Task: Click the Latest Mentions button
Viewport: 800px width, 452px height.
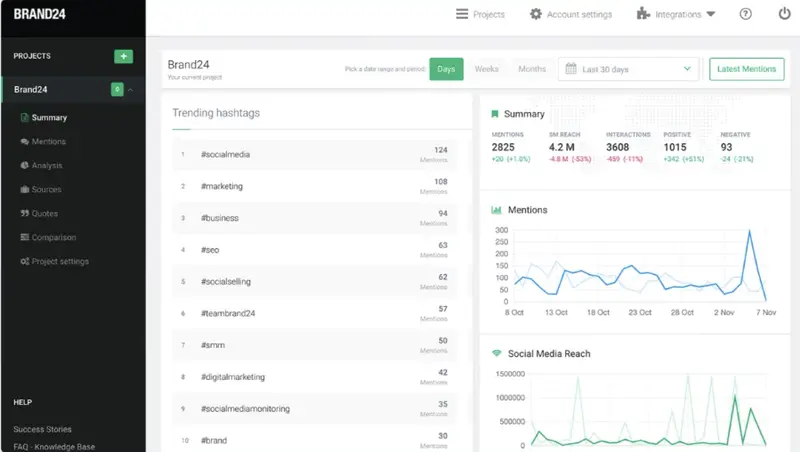Action: [x=746, y=69]
